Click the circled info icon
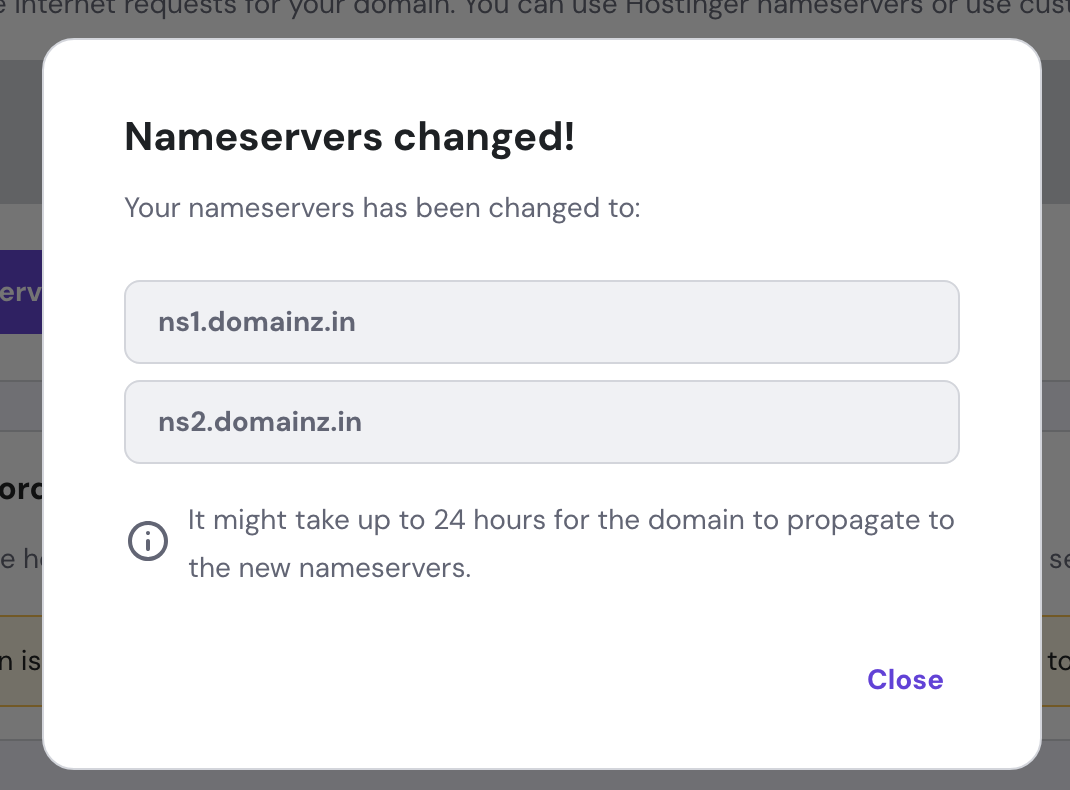Viewport: 1070px width, 790px height. click(x=148, y=543)
